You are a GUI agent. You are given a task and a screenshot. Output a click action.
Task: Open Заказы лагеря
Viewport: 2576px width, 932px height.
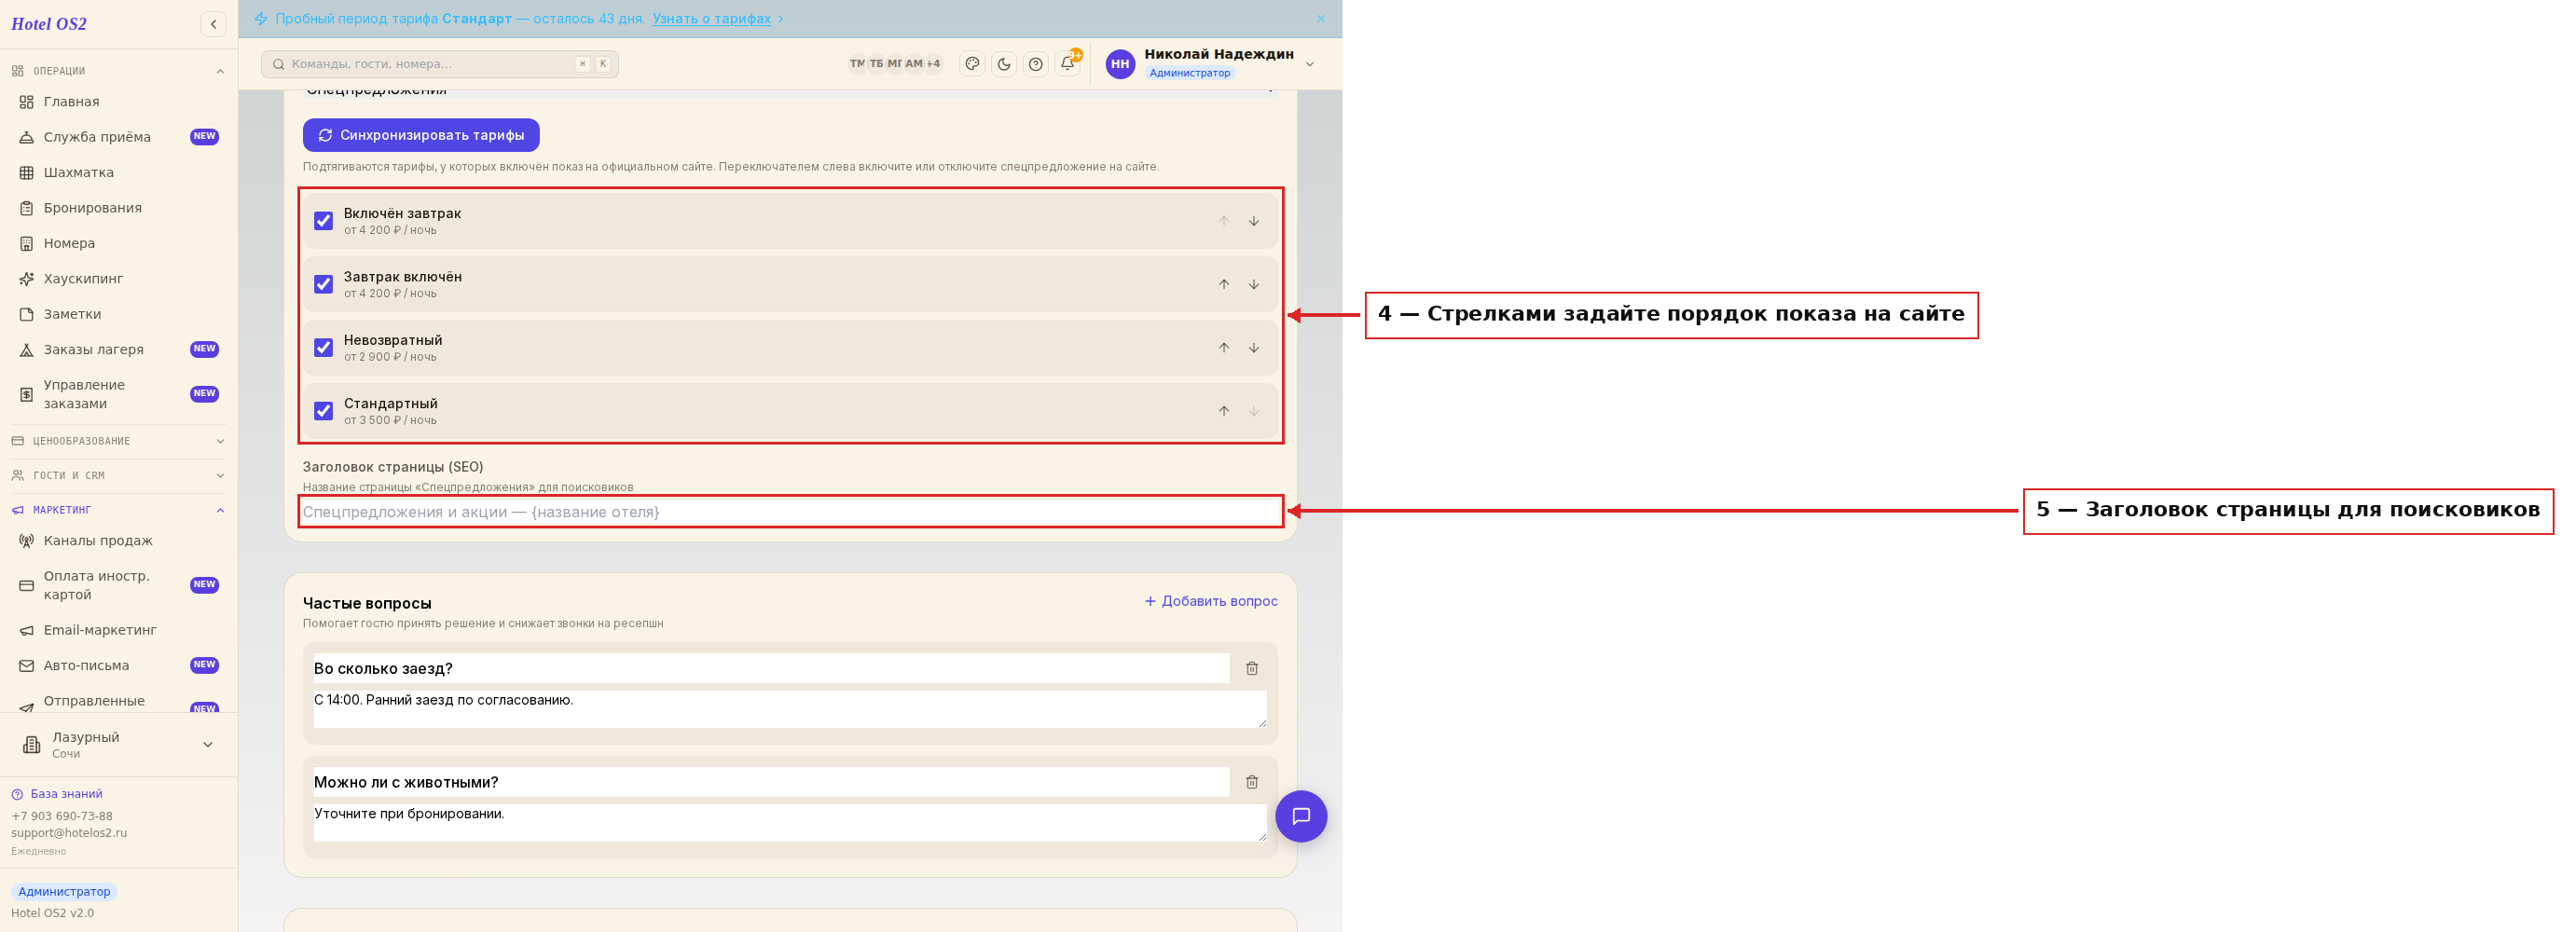[x=118, y=350]
